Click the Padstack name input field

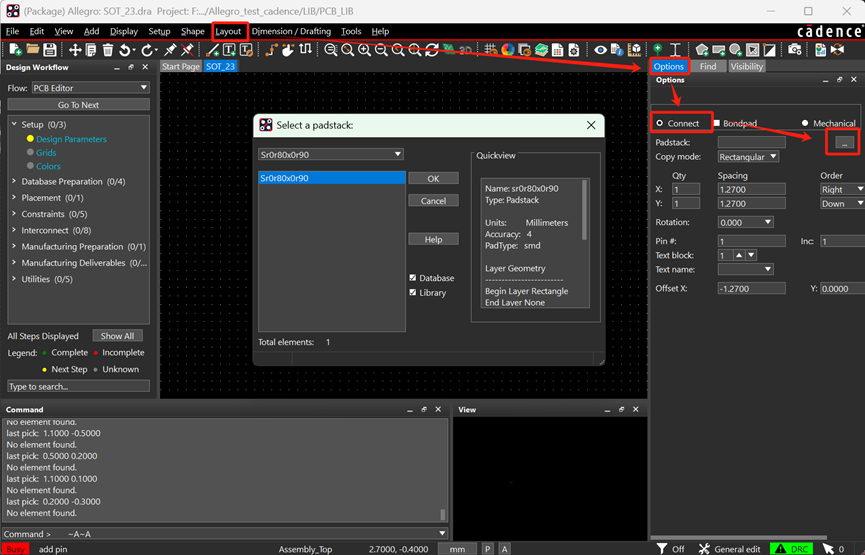[751, 142]
